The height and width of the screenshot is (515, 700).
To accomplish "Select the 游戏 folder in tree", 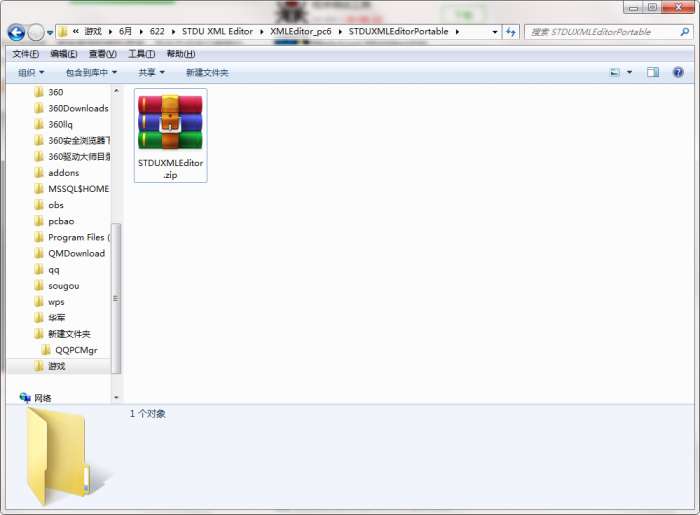I will click(x=50, y=366).
